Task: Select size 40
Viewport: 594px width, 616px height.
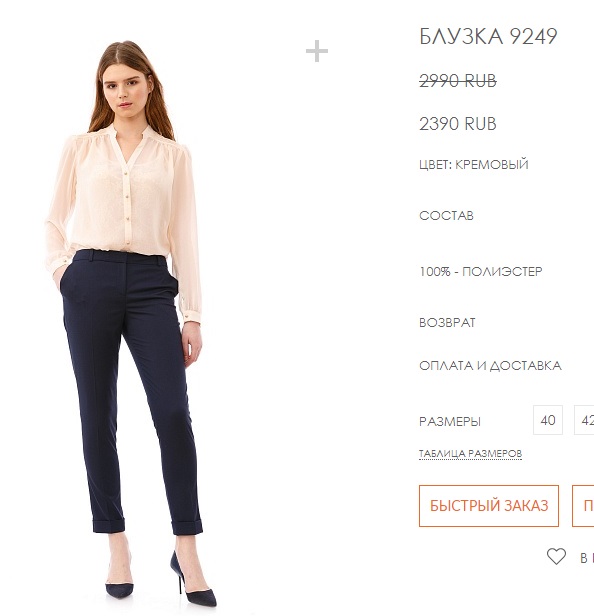Action: pyautogui.click(x=548, y=420)
